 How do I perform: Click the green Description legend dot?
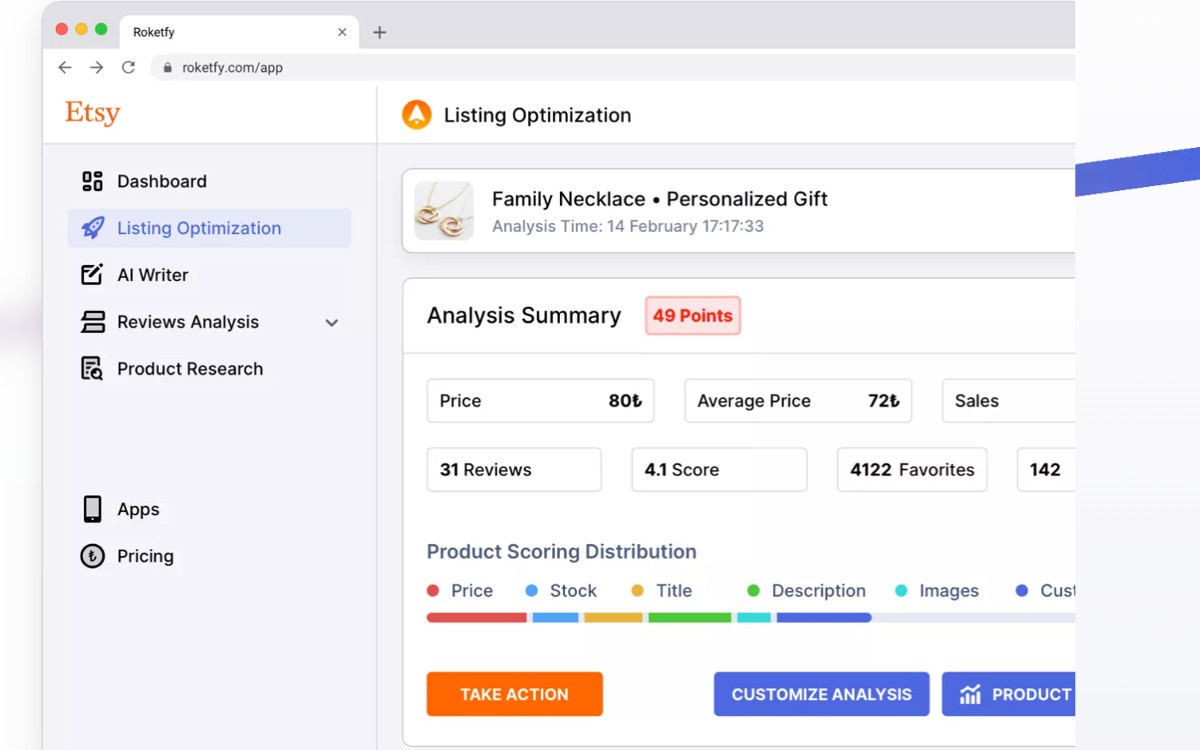point(754,591)
